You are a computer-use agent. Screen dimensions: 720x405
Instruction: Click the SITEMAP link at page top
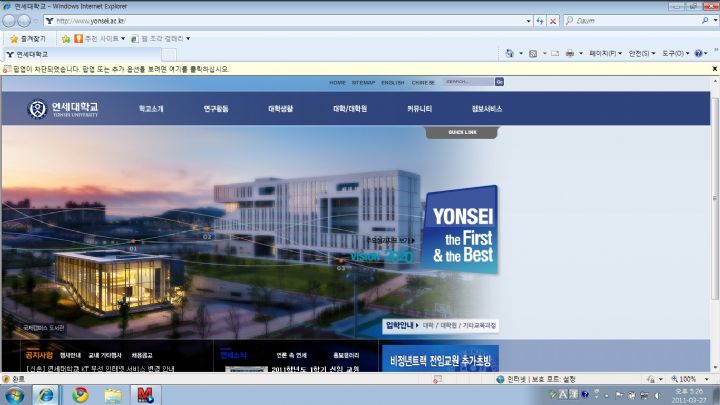363,83
